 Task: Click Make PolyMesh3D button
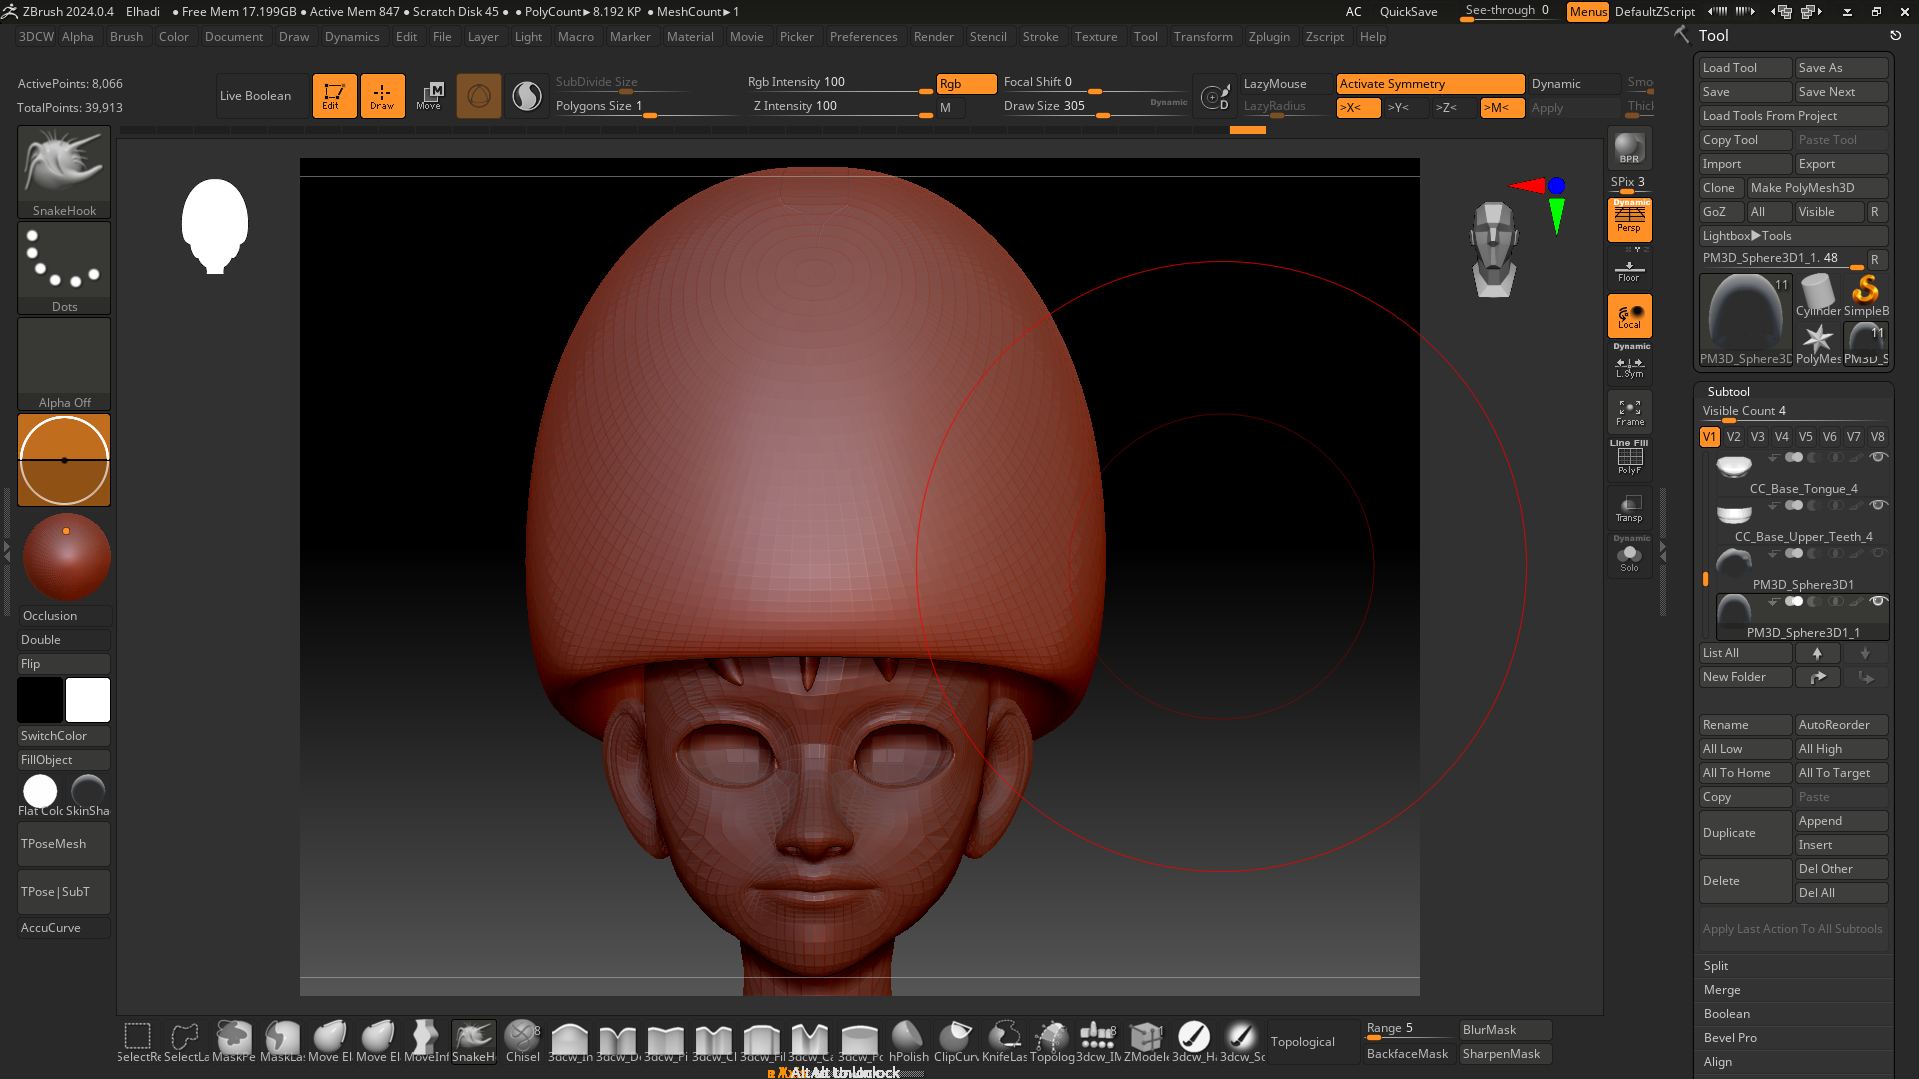[x=1817, y=188]
